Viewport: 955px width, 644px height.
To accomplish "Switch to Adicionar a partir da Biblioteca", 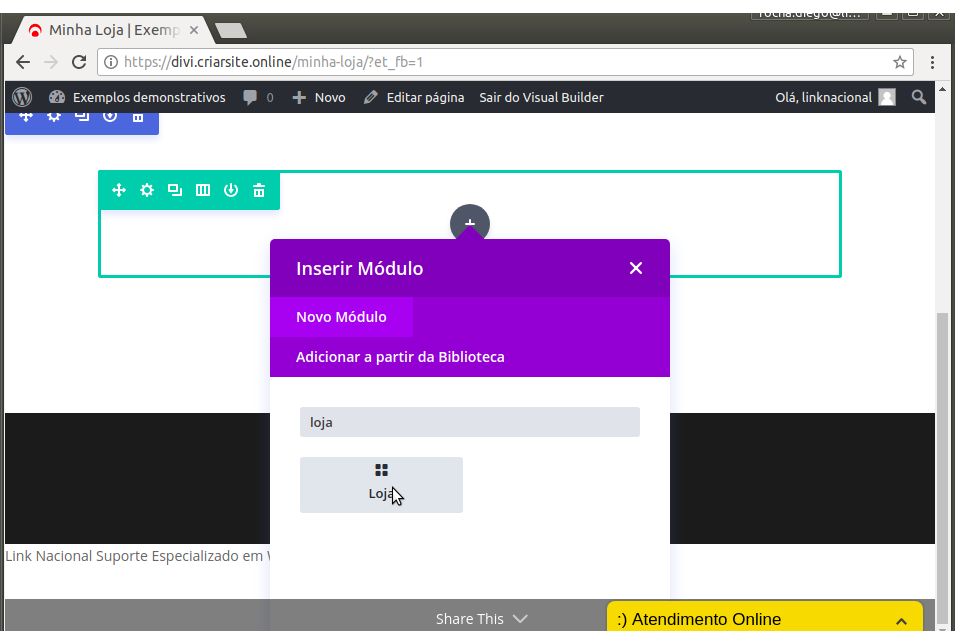I will click(x=400, y=357).
